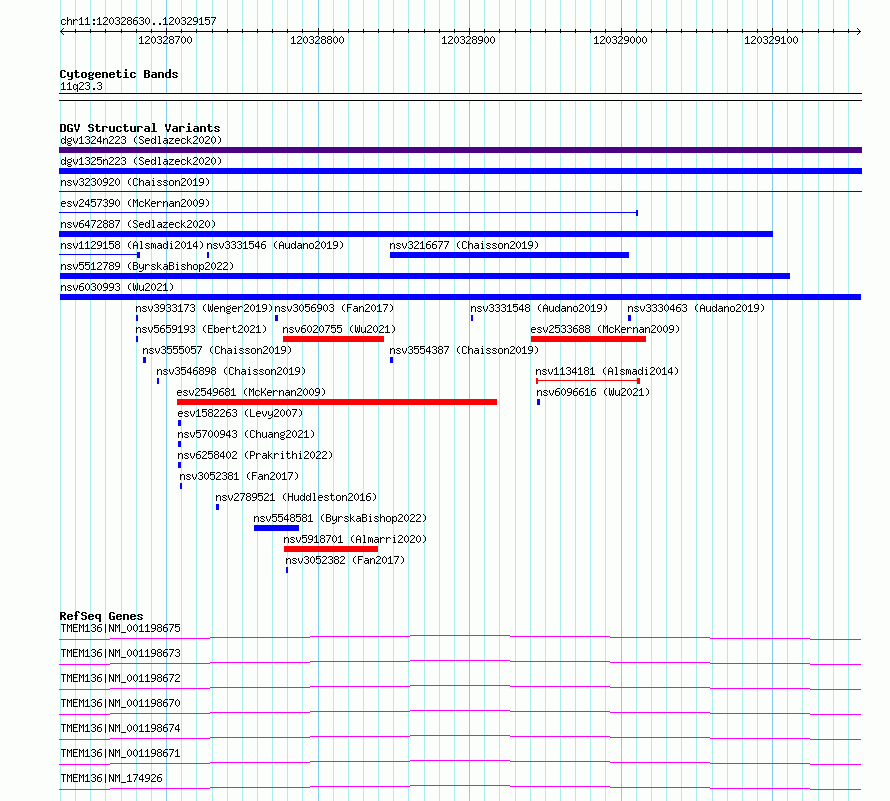Click ruler position 120328700
The height and width of the screenshot is (801, 890).
click(165, 40)
